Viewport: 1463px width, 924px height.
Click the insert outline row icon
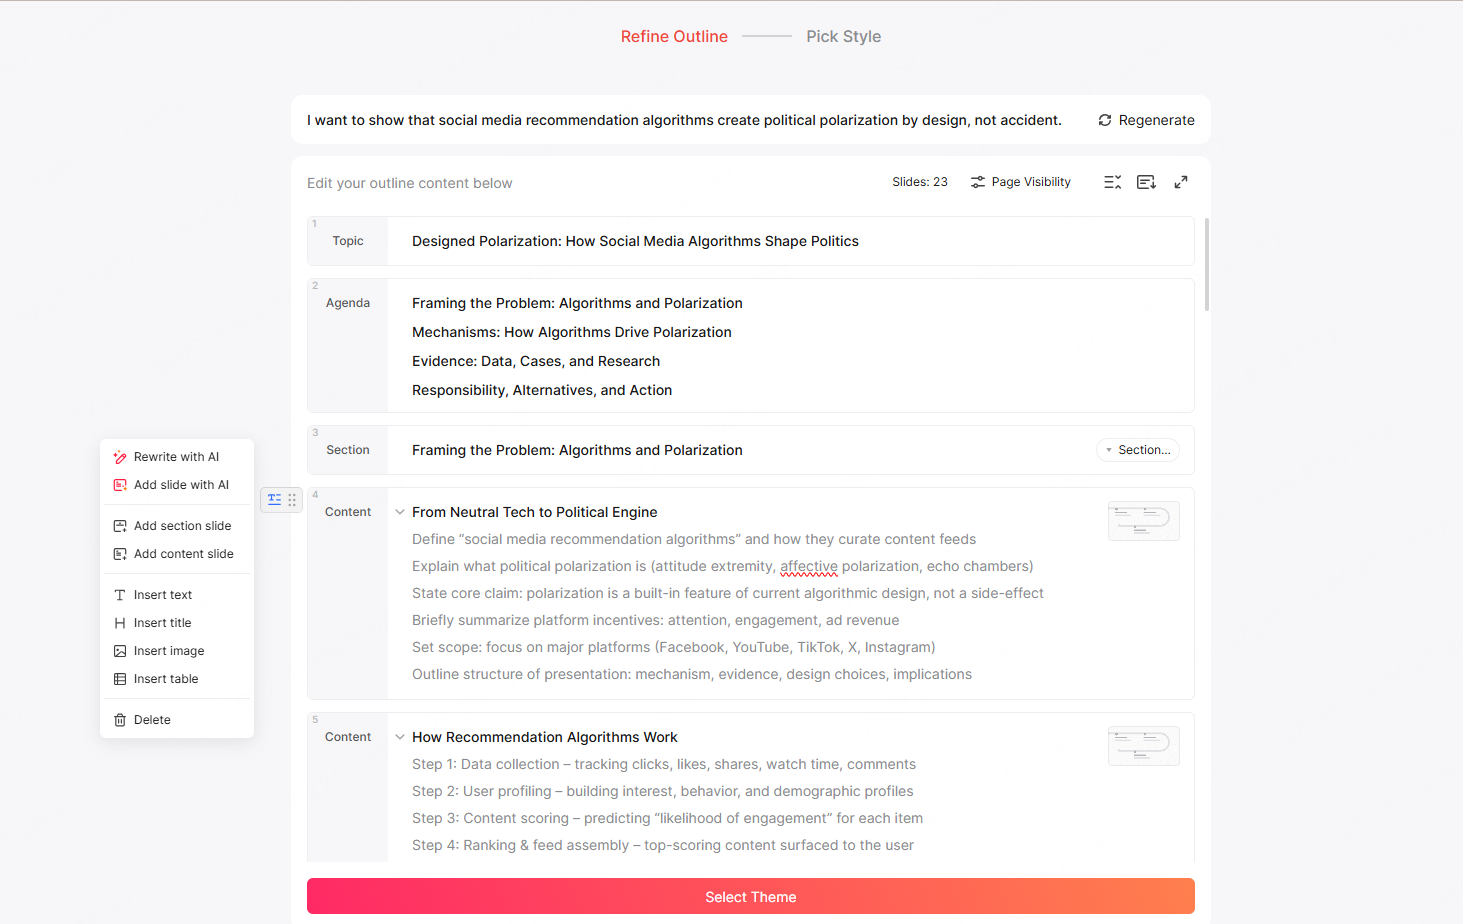point(1146,182)
